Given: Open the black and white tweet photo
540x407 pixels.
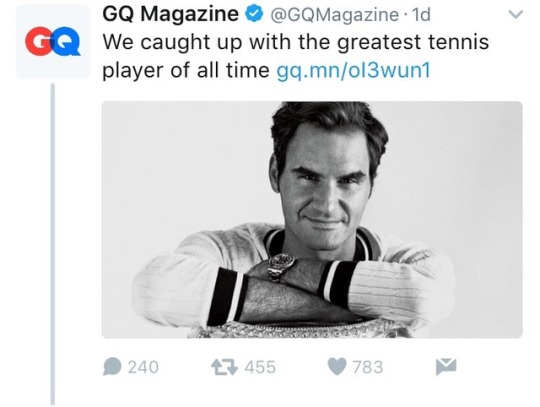Looking at the screenshot, I should click(x=312, y=220).
